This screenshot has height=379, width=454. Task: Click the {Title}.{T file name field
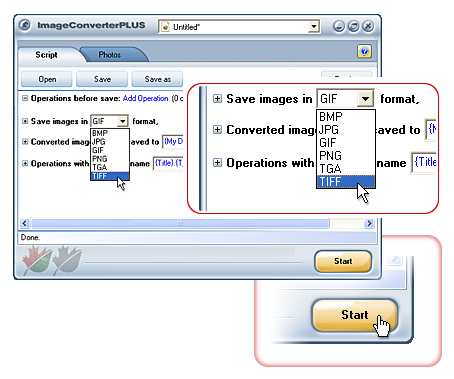click(x=168, y=163)
